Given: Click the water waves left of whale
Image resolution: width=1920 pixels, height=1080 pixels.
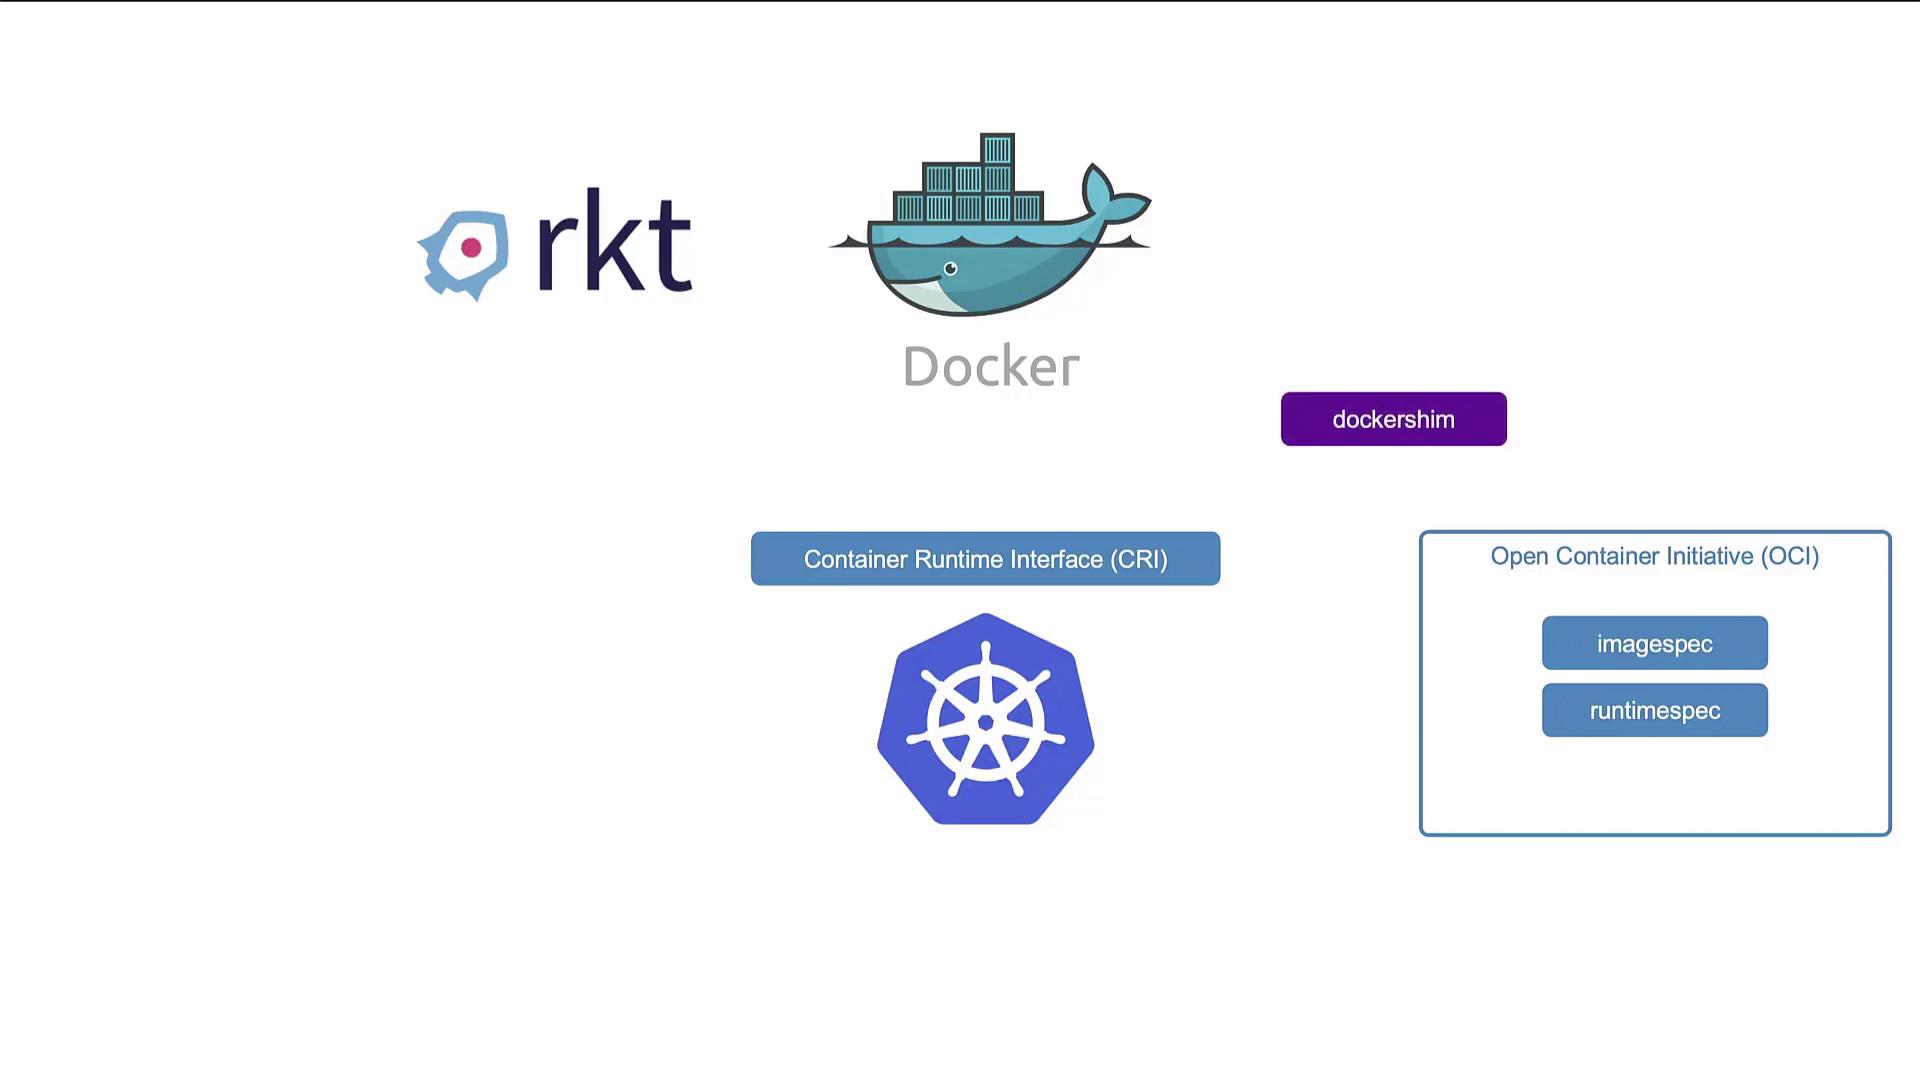Looking at the screenshot, I should (x=850, y=241).
